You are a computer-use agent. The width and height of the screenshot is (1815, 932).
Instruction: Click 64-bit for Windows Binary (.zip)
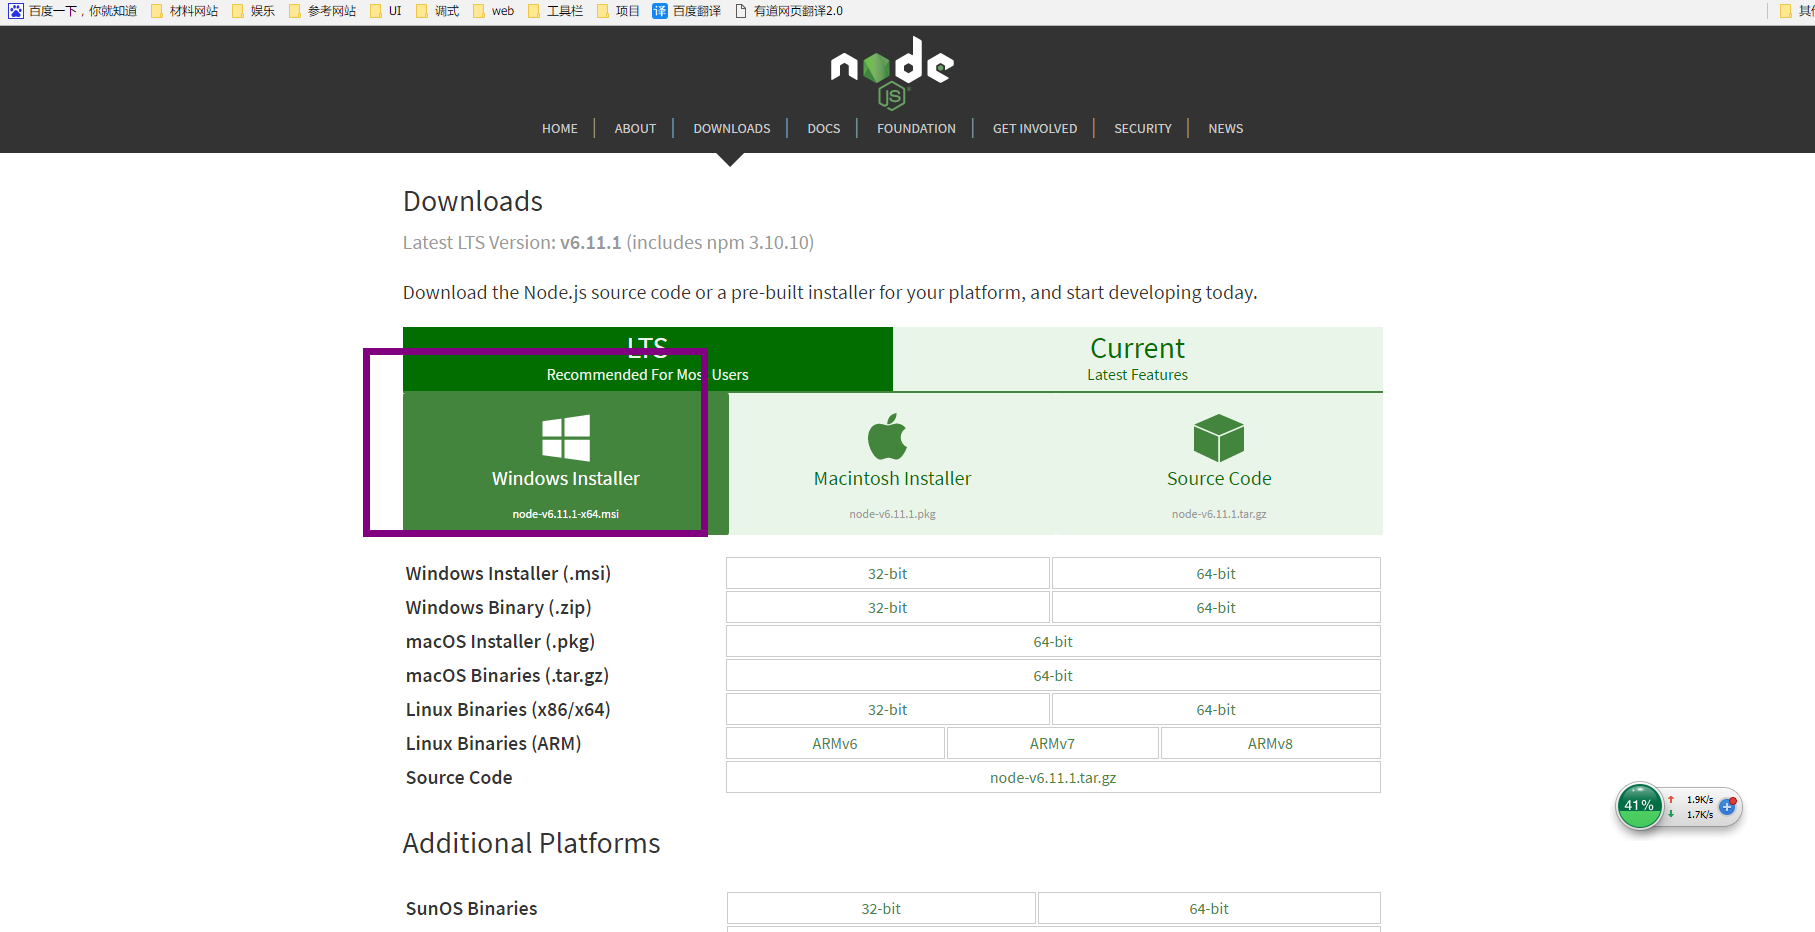(x=1216, y=607)
